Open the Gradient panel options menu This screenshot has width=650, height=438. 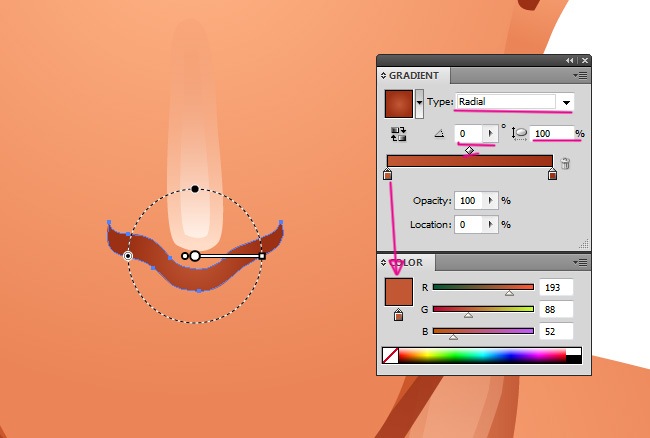[x=580, y=75]
